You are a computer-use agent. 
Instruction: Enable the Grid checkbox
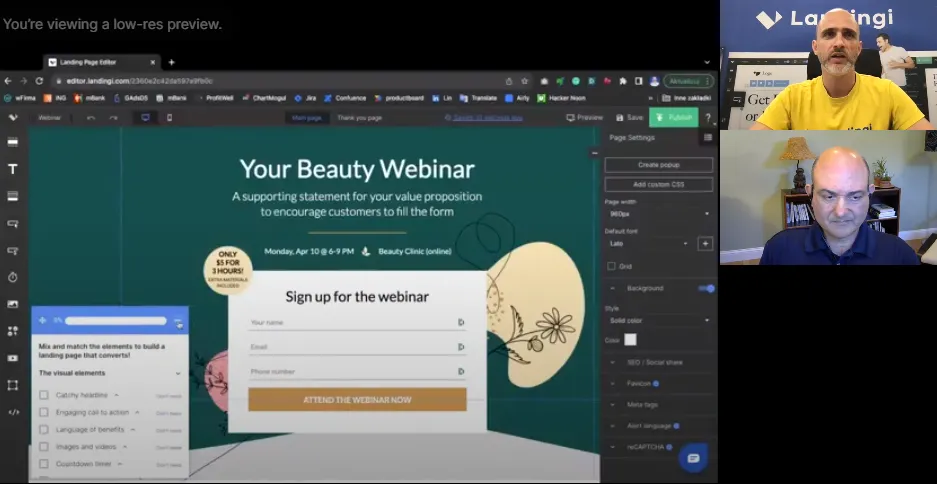(x=611, y=266)
